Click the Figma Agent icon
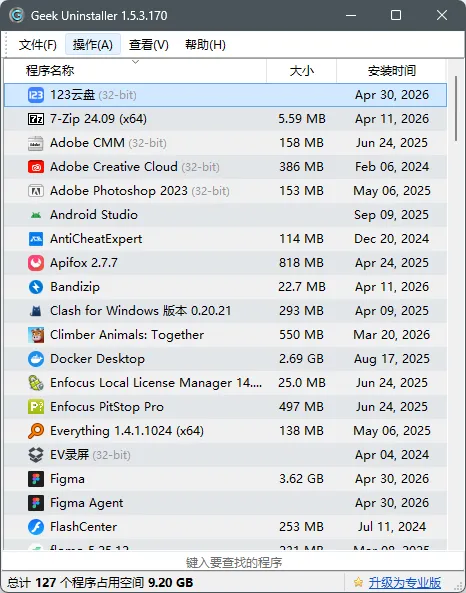 36,503
